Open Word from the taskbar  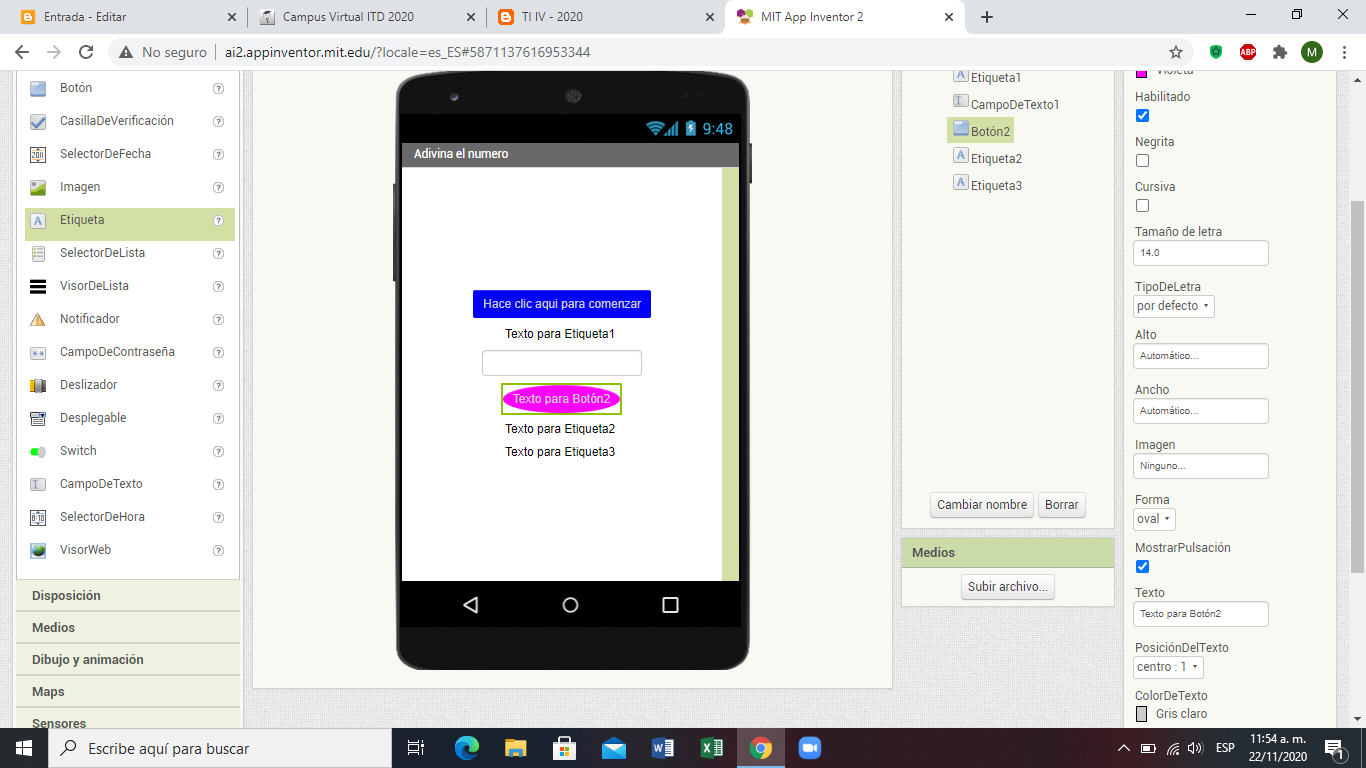pyautogui.click(x=662, y=748)
